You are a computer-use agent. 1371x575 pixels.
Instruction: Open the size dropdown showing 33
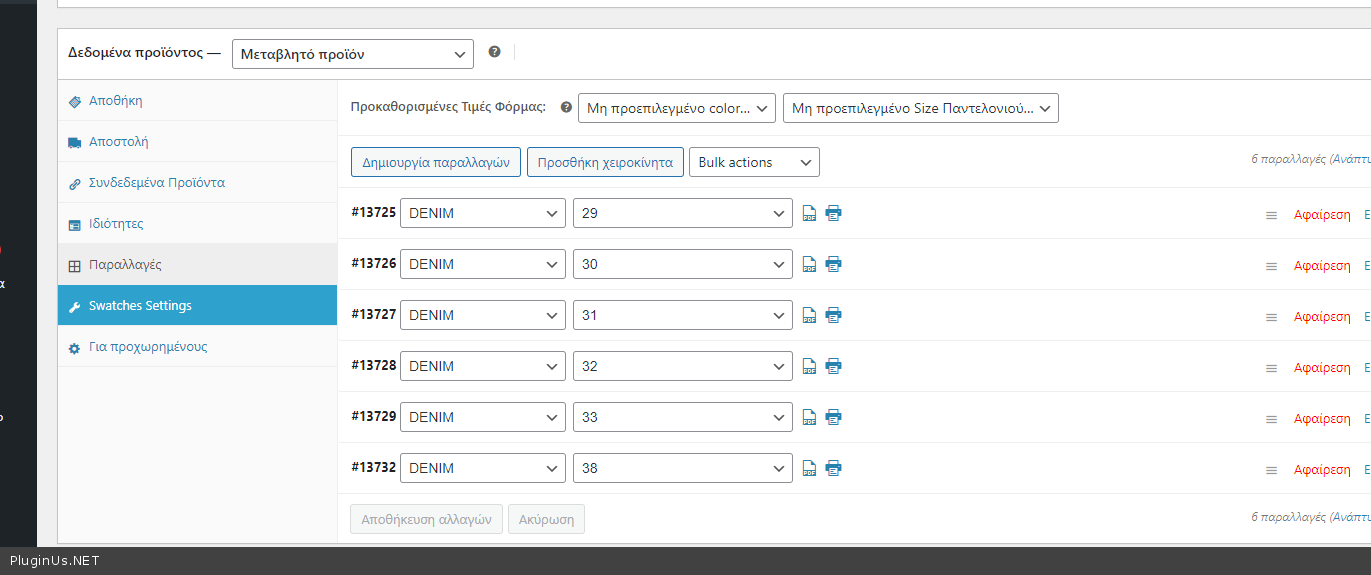[x=682, y=417]
